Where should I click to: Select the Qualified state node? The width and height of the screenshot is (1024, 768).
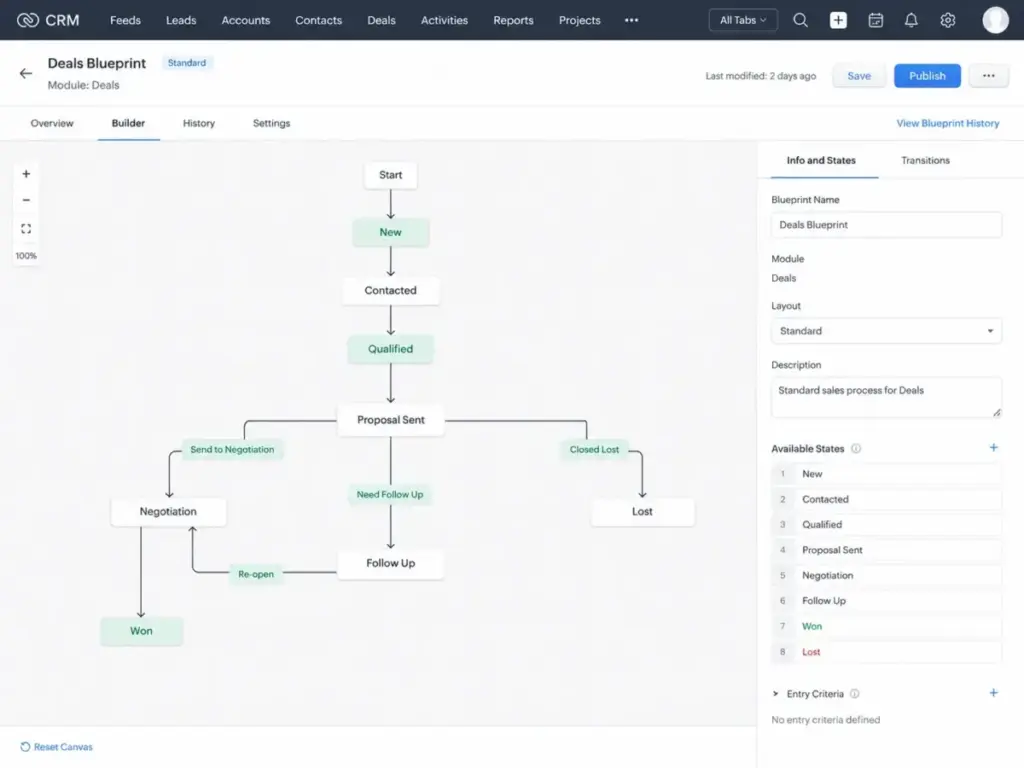coord(391,349)
